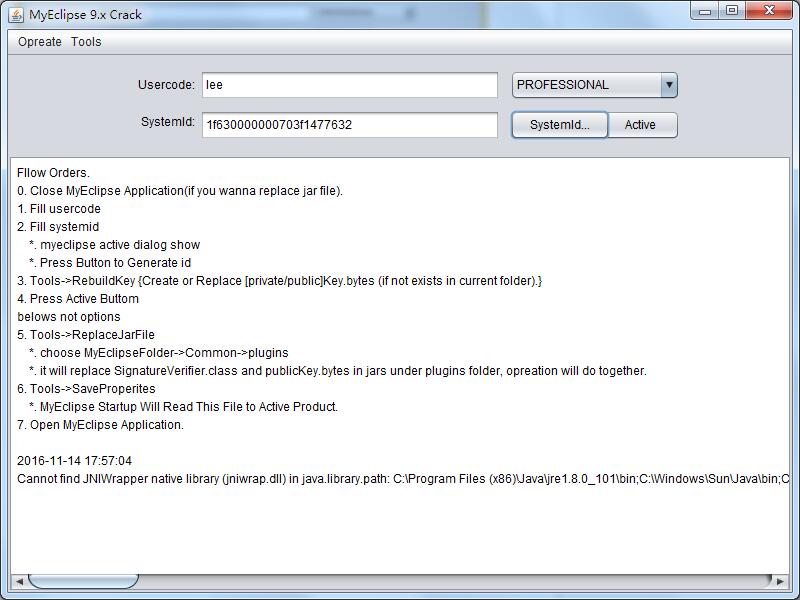Image resolution: width=800 pixels, height=600 pixels.
Task: Click 'it will replace SignatureVerifier.class' line
Action: 338,371
